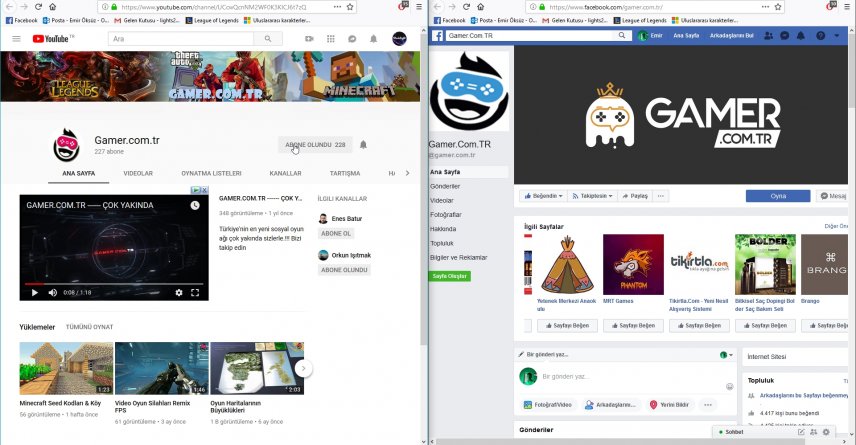Viewport: 856px width, 445px height.
Task: Open YouTube account avatar
Action: coord(399,39)
